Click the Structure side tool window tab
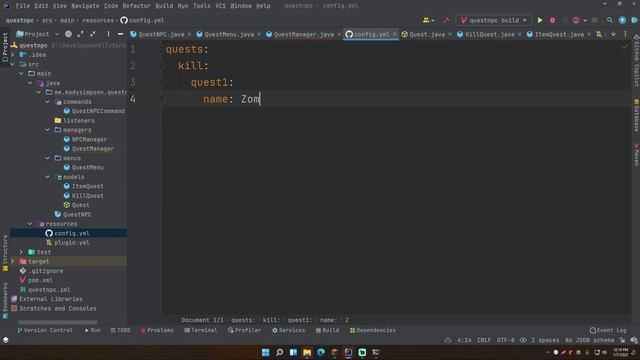640x360 pixels. point(5,253)
